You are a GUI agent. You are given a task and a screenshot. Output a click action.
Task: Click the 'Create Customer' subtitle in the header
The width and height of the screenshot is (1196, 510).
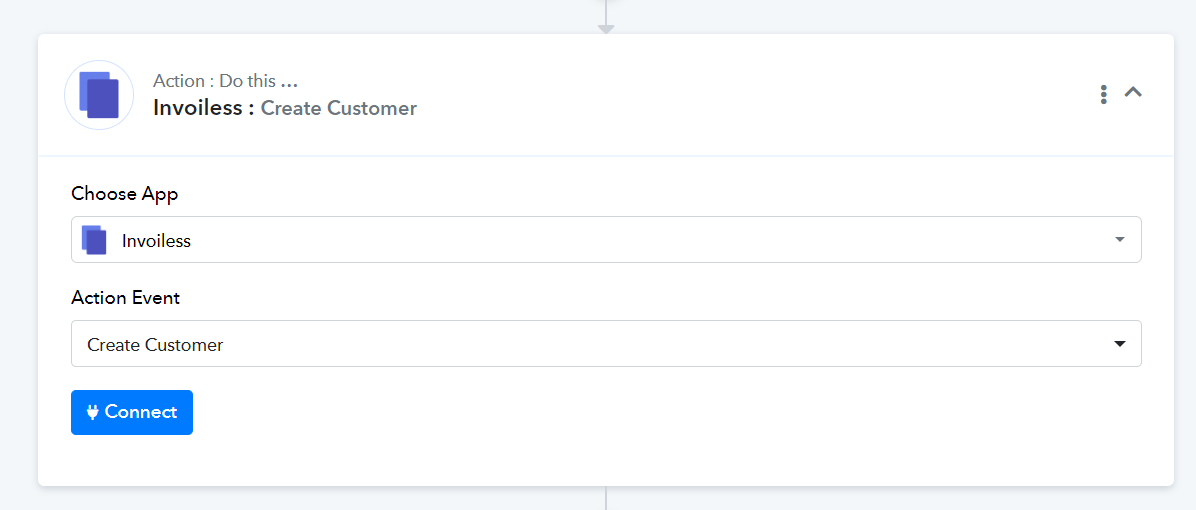[x=339, y=108]
